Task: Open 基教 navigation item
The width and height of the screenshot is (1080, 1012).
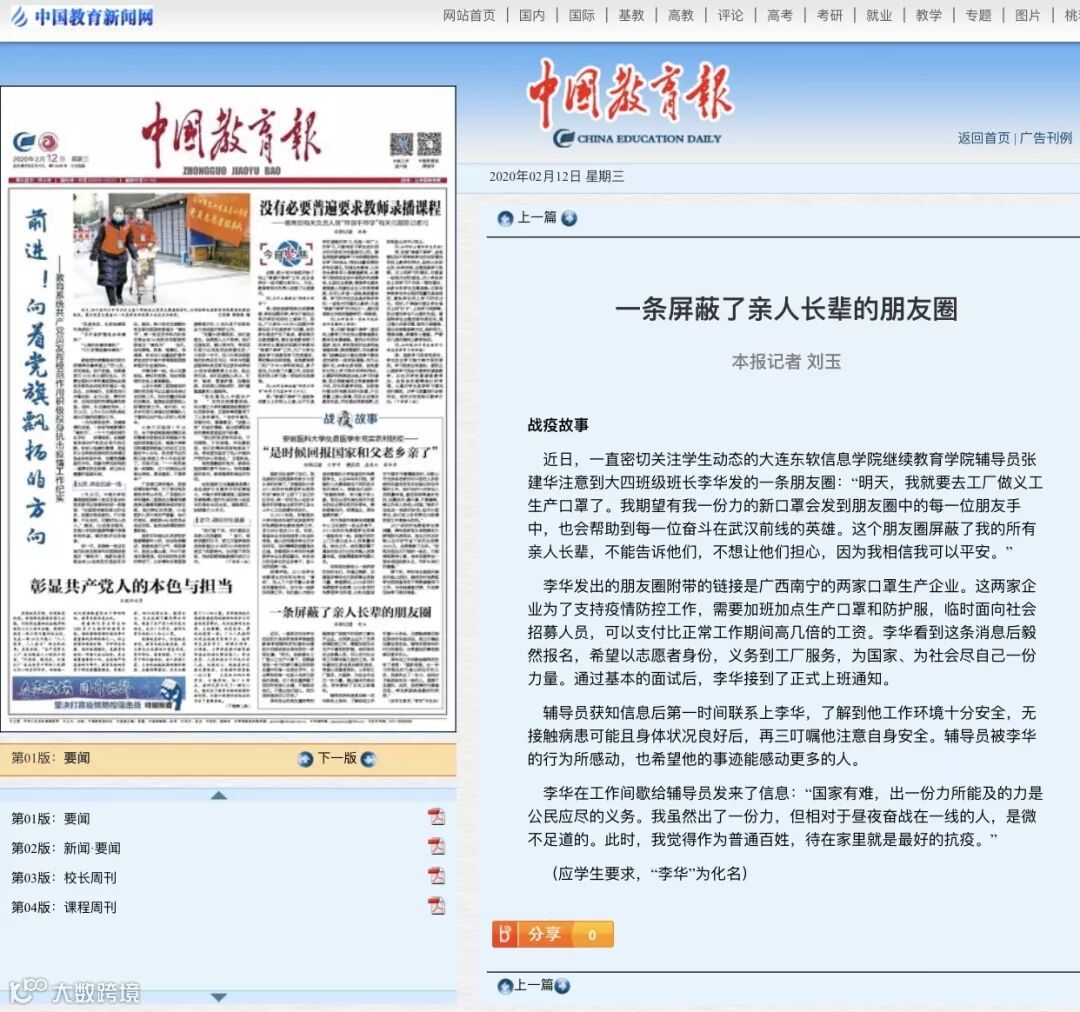Action: pos(631,15)
